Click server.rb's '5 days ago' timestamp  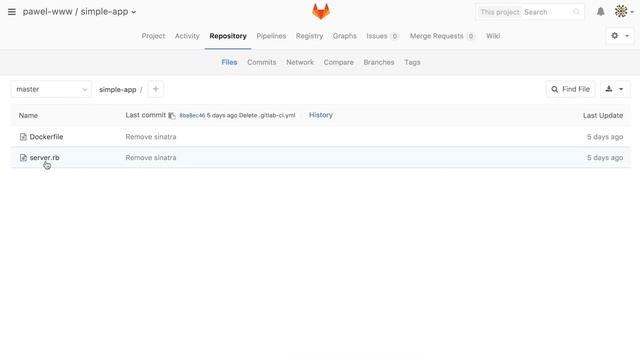tap(605, 158)
